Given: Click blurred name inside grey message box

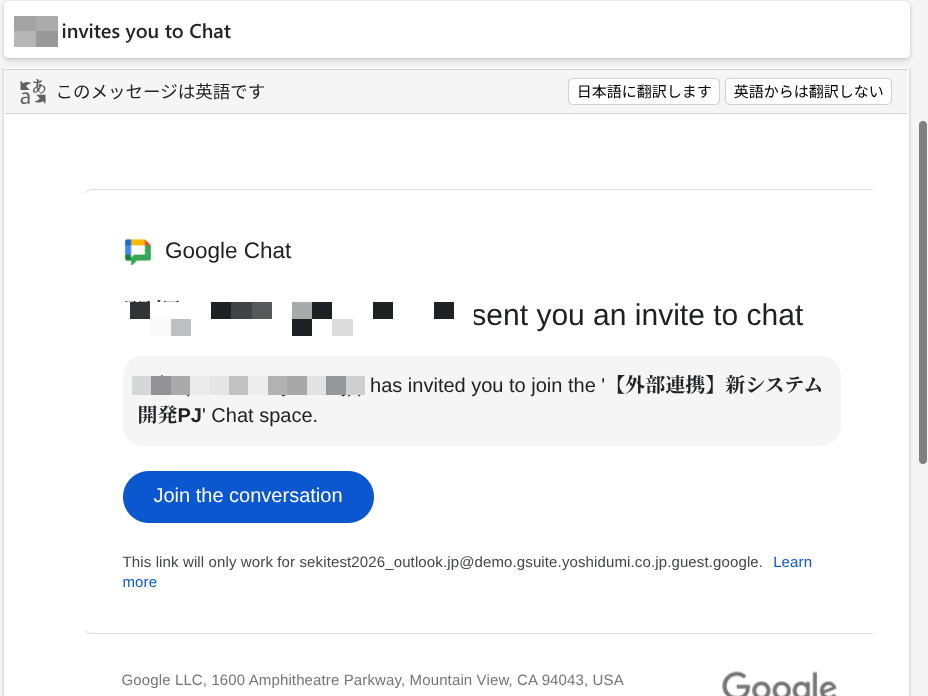Looking at the screenshot, I should [x=248, y=385].
